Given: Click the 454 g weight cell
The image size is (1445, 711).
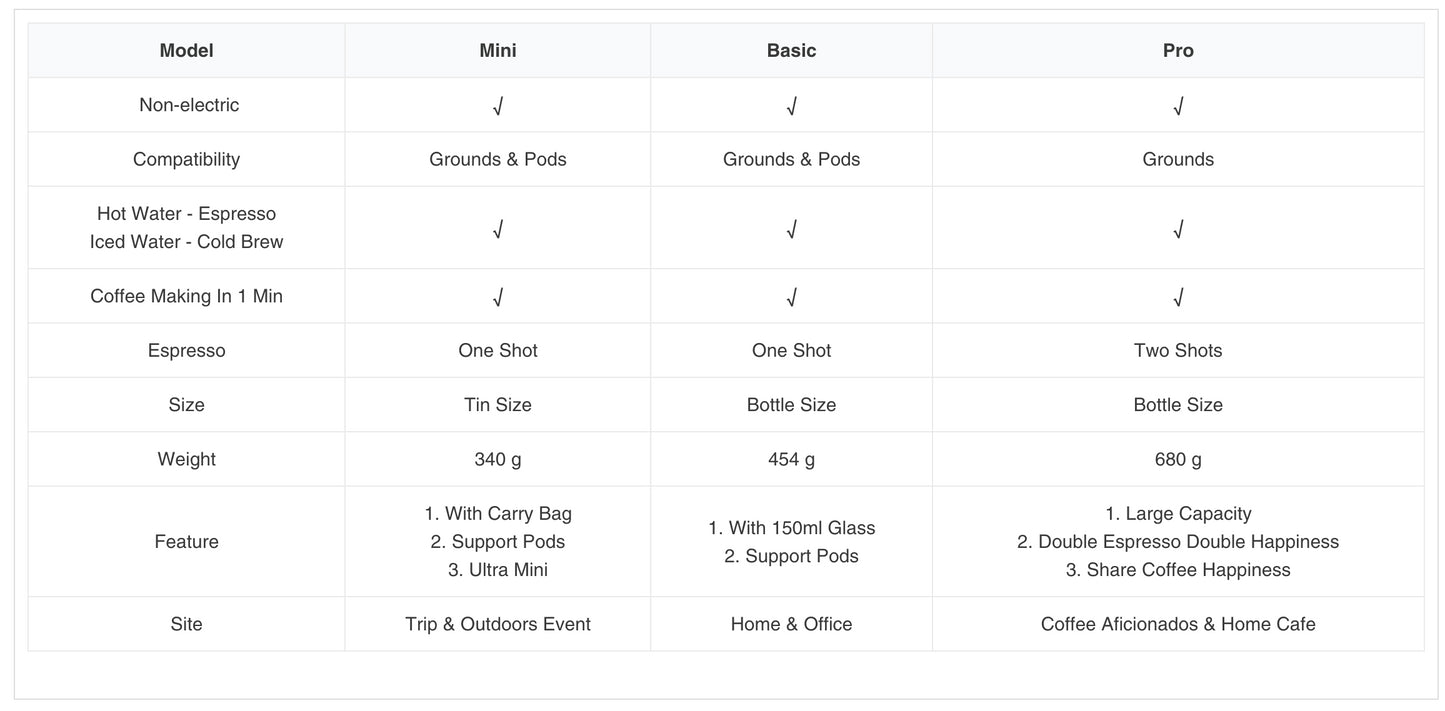Looking at the screenshot, I should (x=791, y=460).
